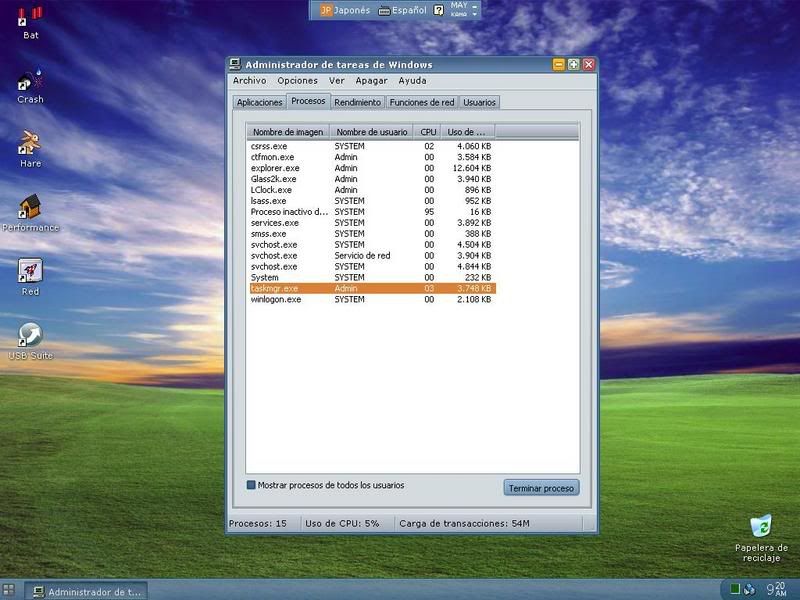Click the Red desktop shortcut icon

30,270
